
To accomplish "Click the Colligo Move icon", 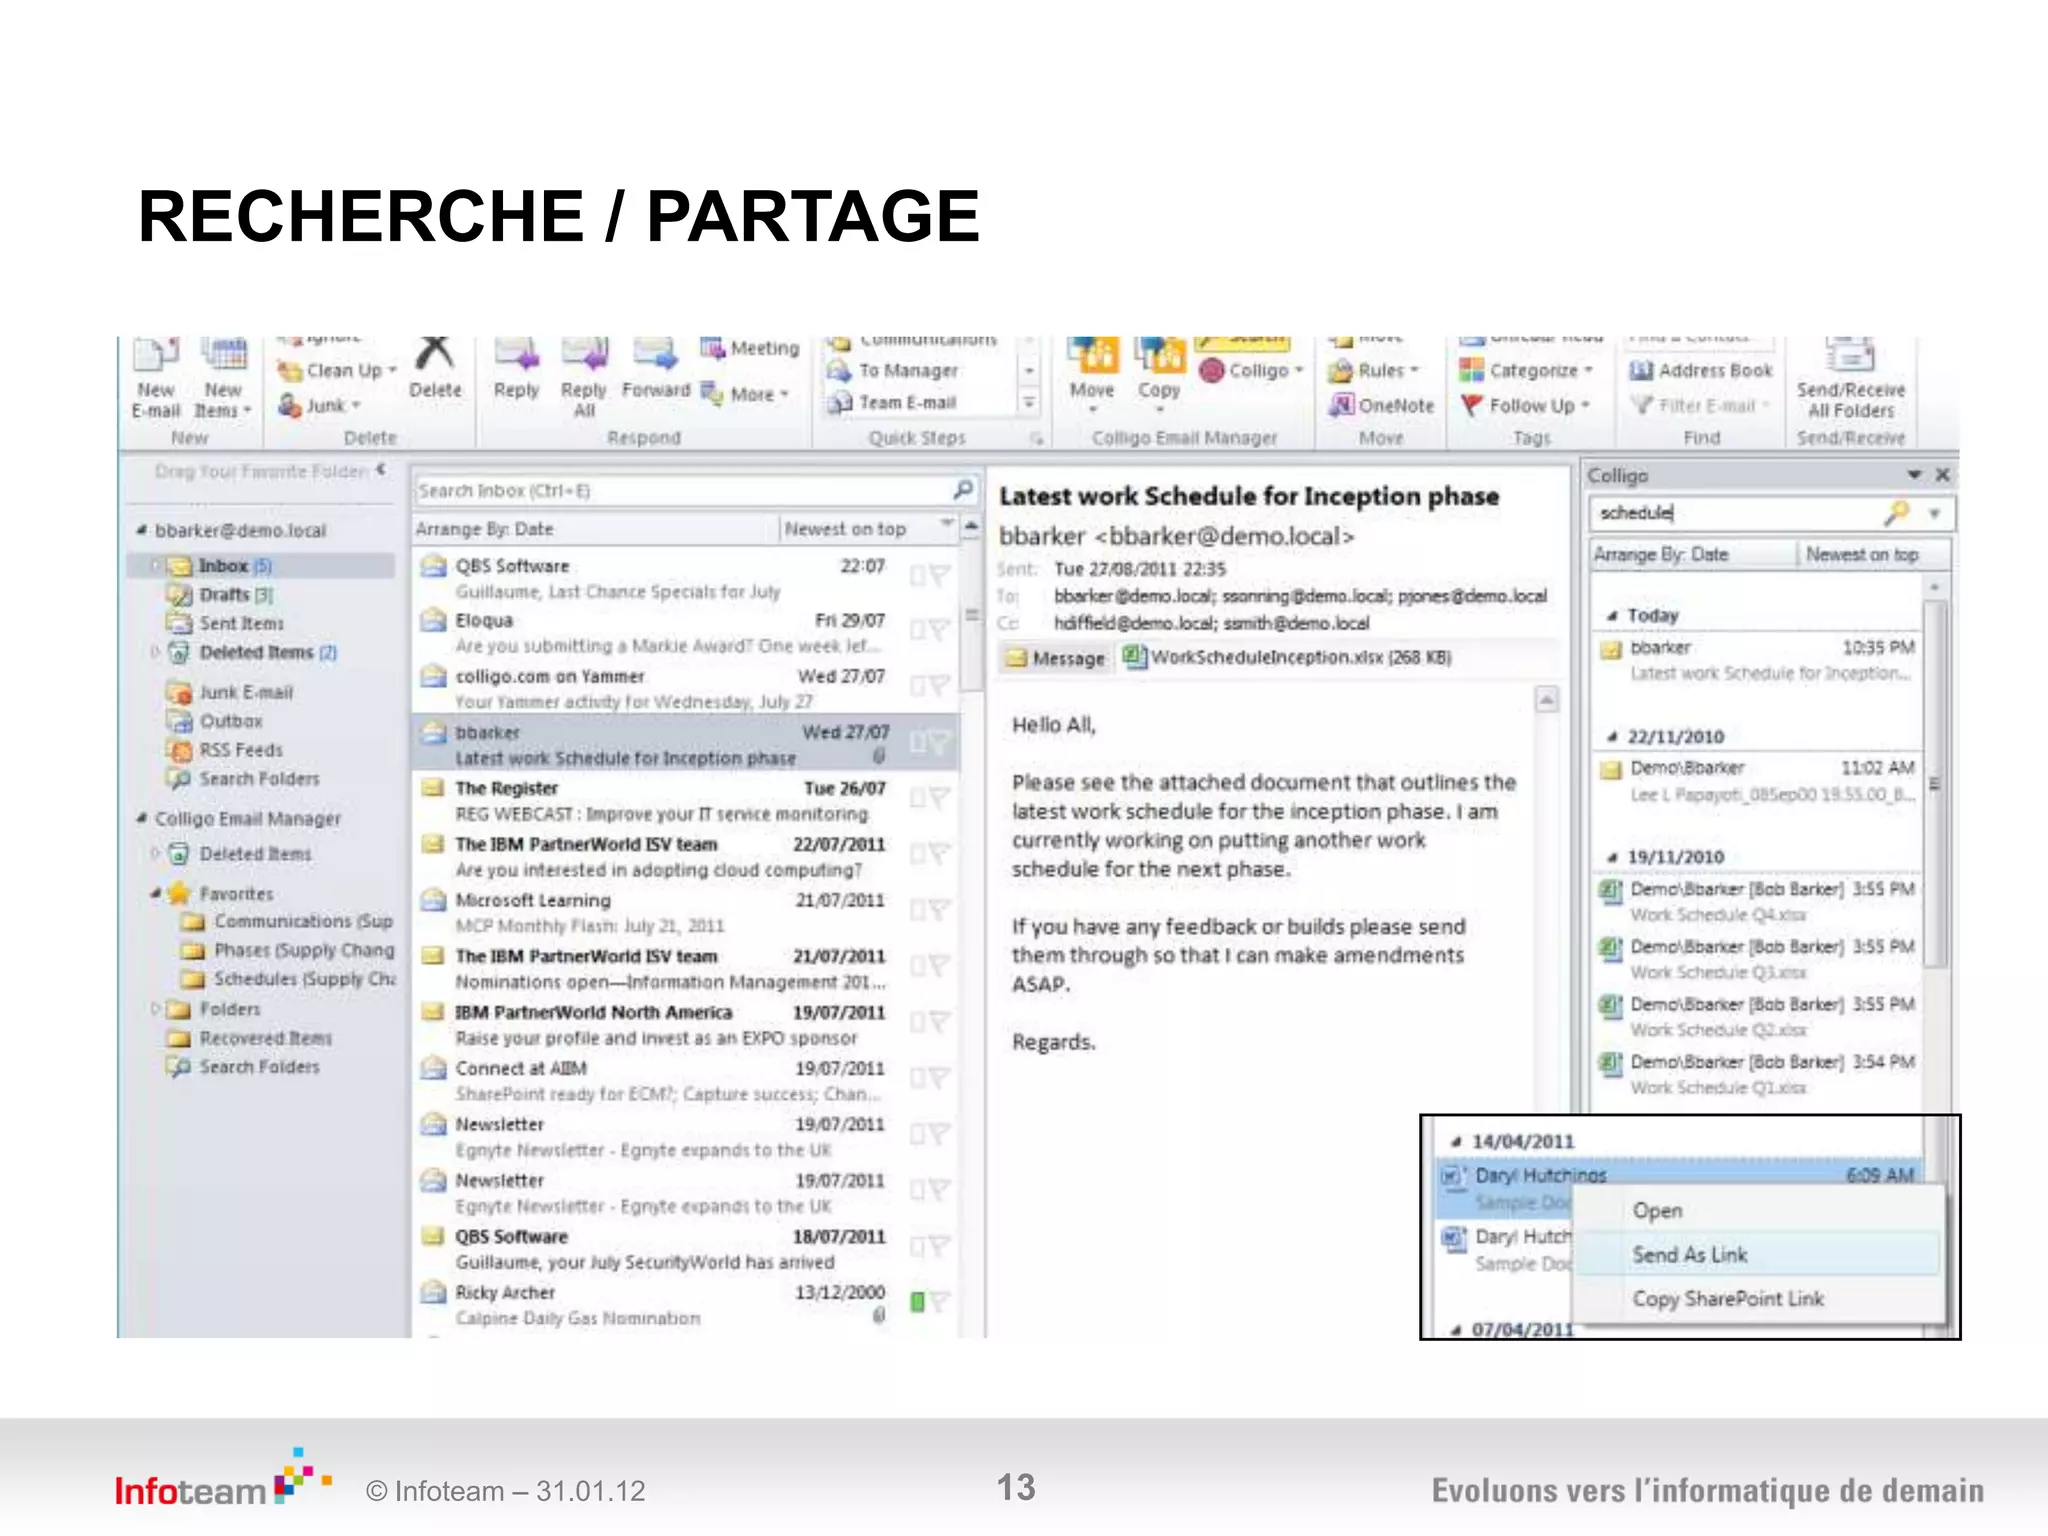I will (1092, 356).
